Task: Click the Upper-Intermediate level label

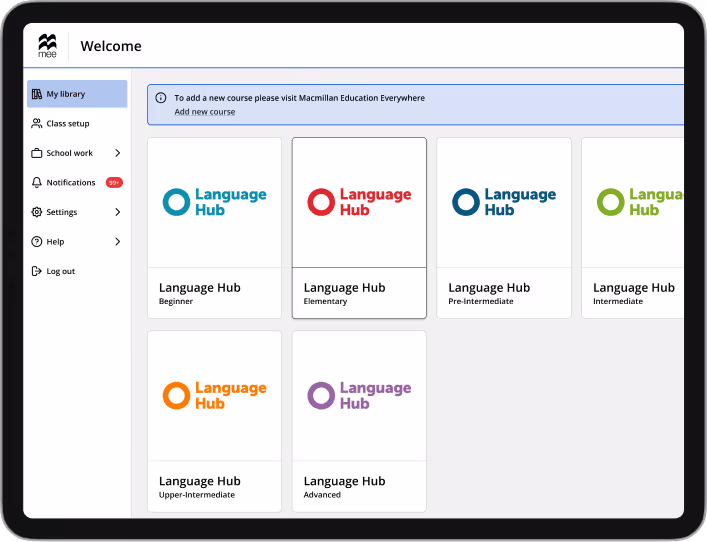Action: pos(197,495)
